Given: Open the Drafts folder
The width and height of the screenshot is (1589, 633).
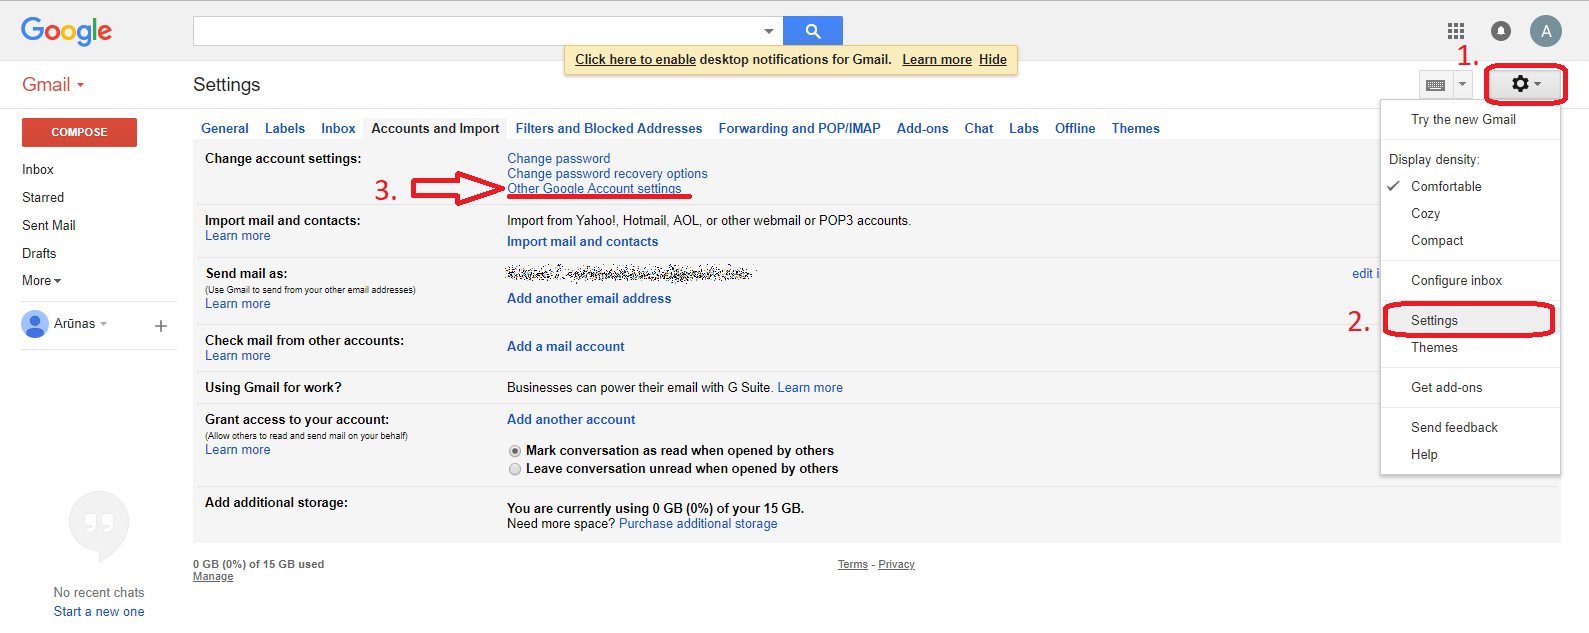Looking at the screenshot, I should point(39,254).
